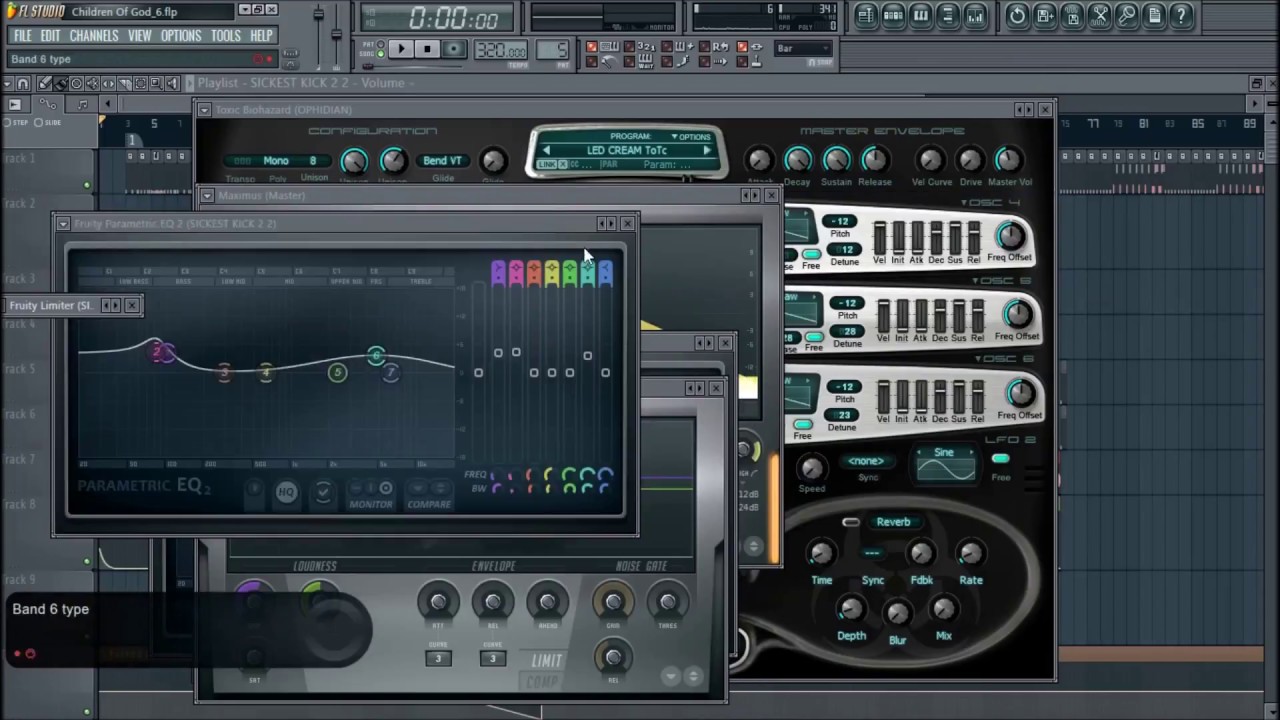Image resolution: width=1280 pixels, height=720 pixels.
Task: Enable the SLIDE radio option
Action: click(48, 122)
